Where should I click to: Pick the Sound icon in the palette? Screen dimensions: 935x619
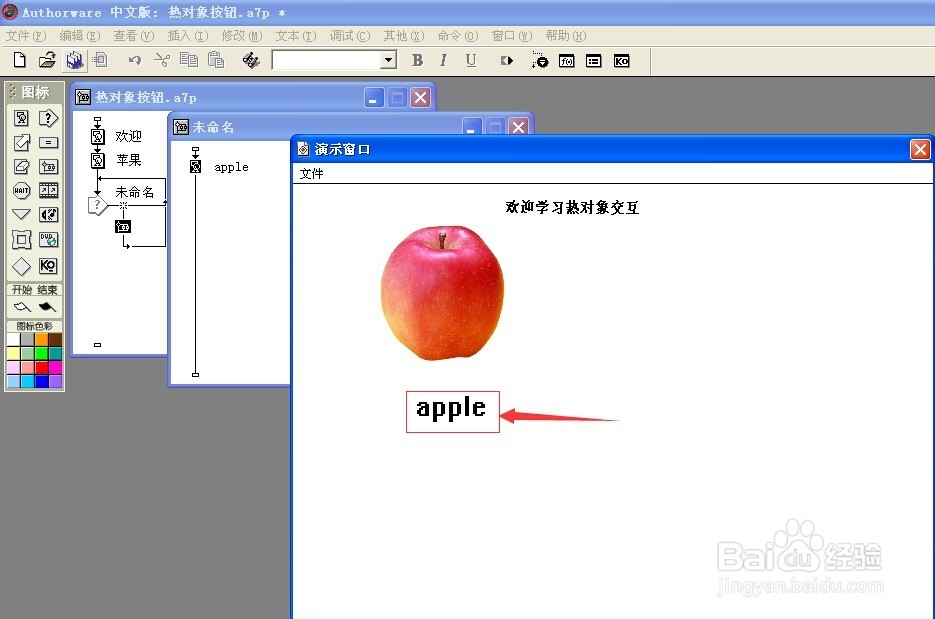(48, 215)
